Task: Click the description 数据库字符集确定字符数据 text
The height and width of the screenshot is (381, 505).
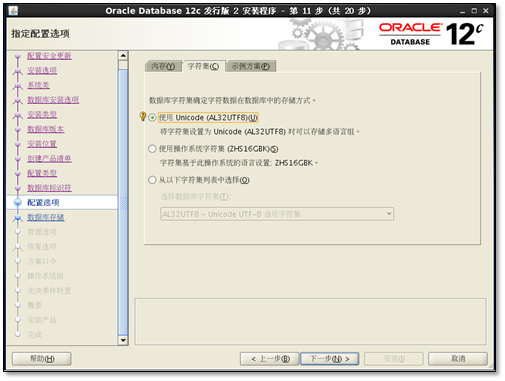Action: (232, 100)
